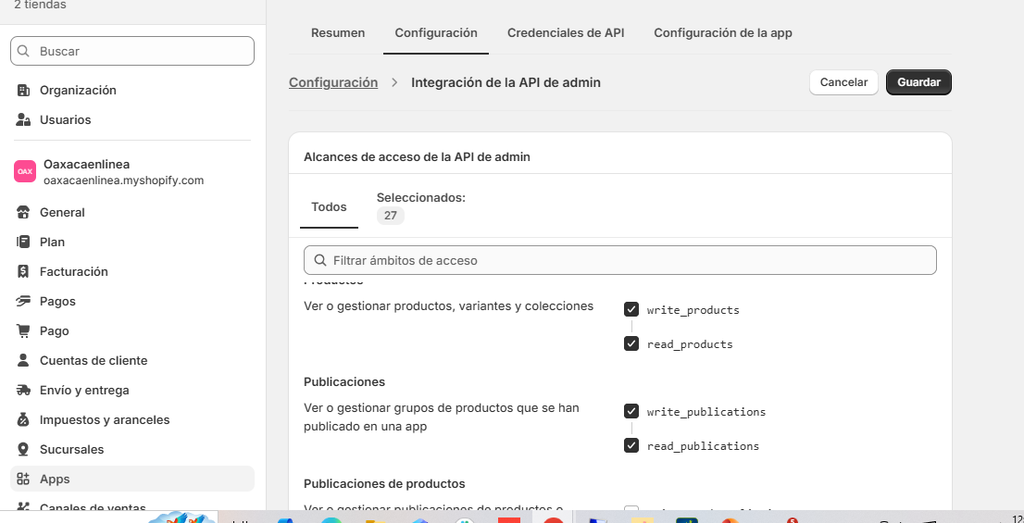The width and height of the screenshot is (1024, 523).
Task: Focus the Buscar search field
Action: click(x=132, y=51)
